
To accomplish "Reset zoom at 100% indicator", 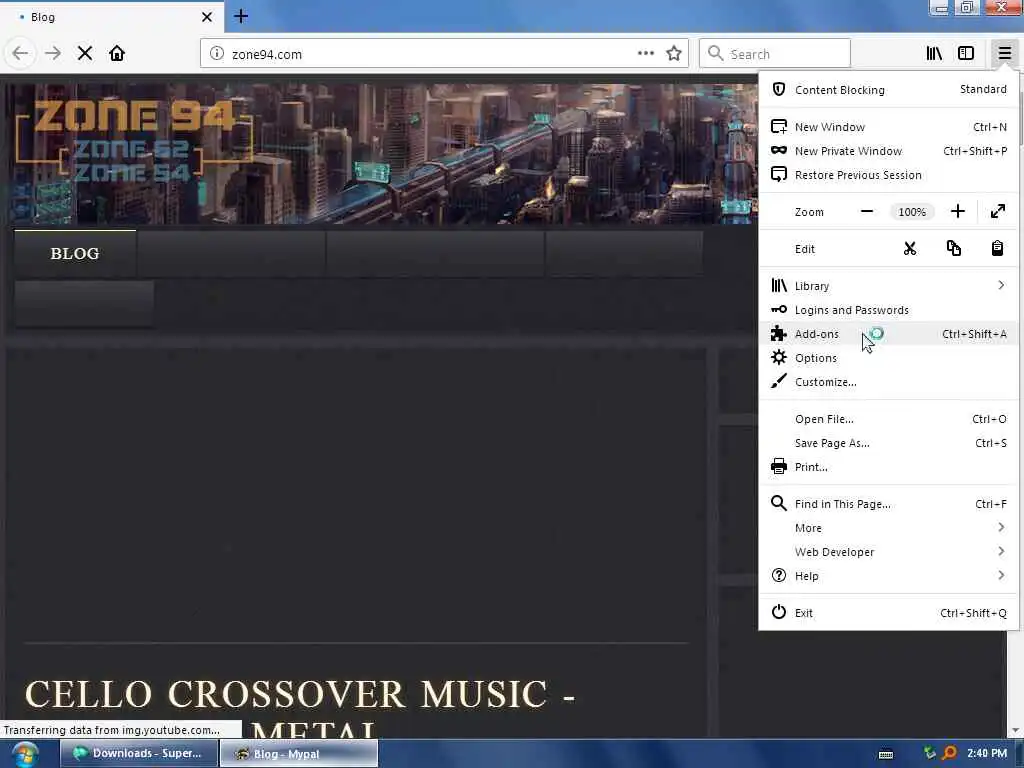I will [912, 212].
